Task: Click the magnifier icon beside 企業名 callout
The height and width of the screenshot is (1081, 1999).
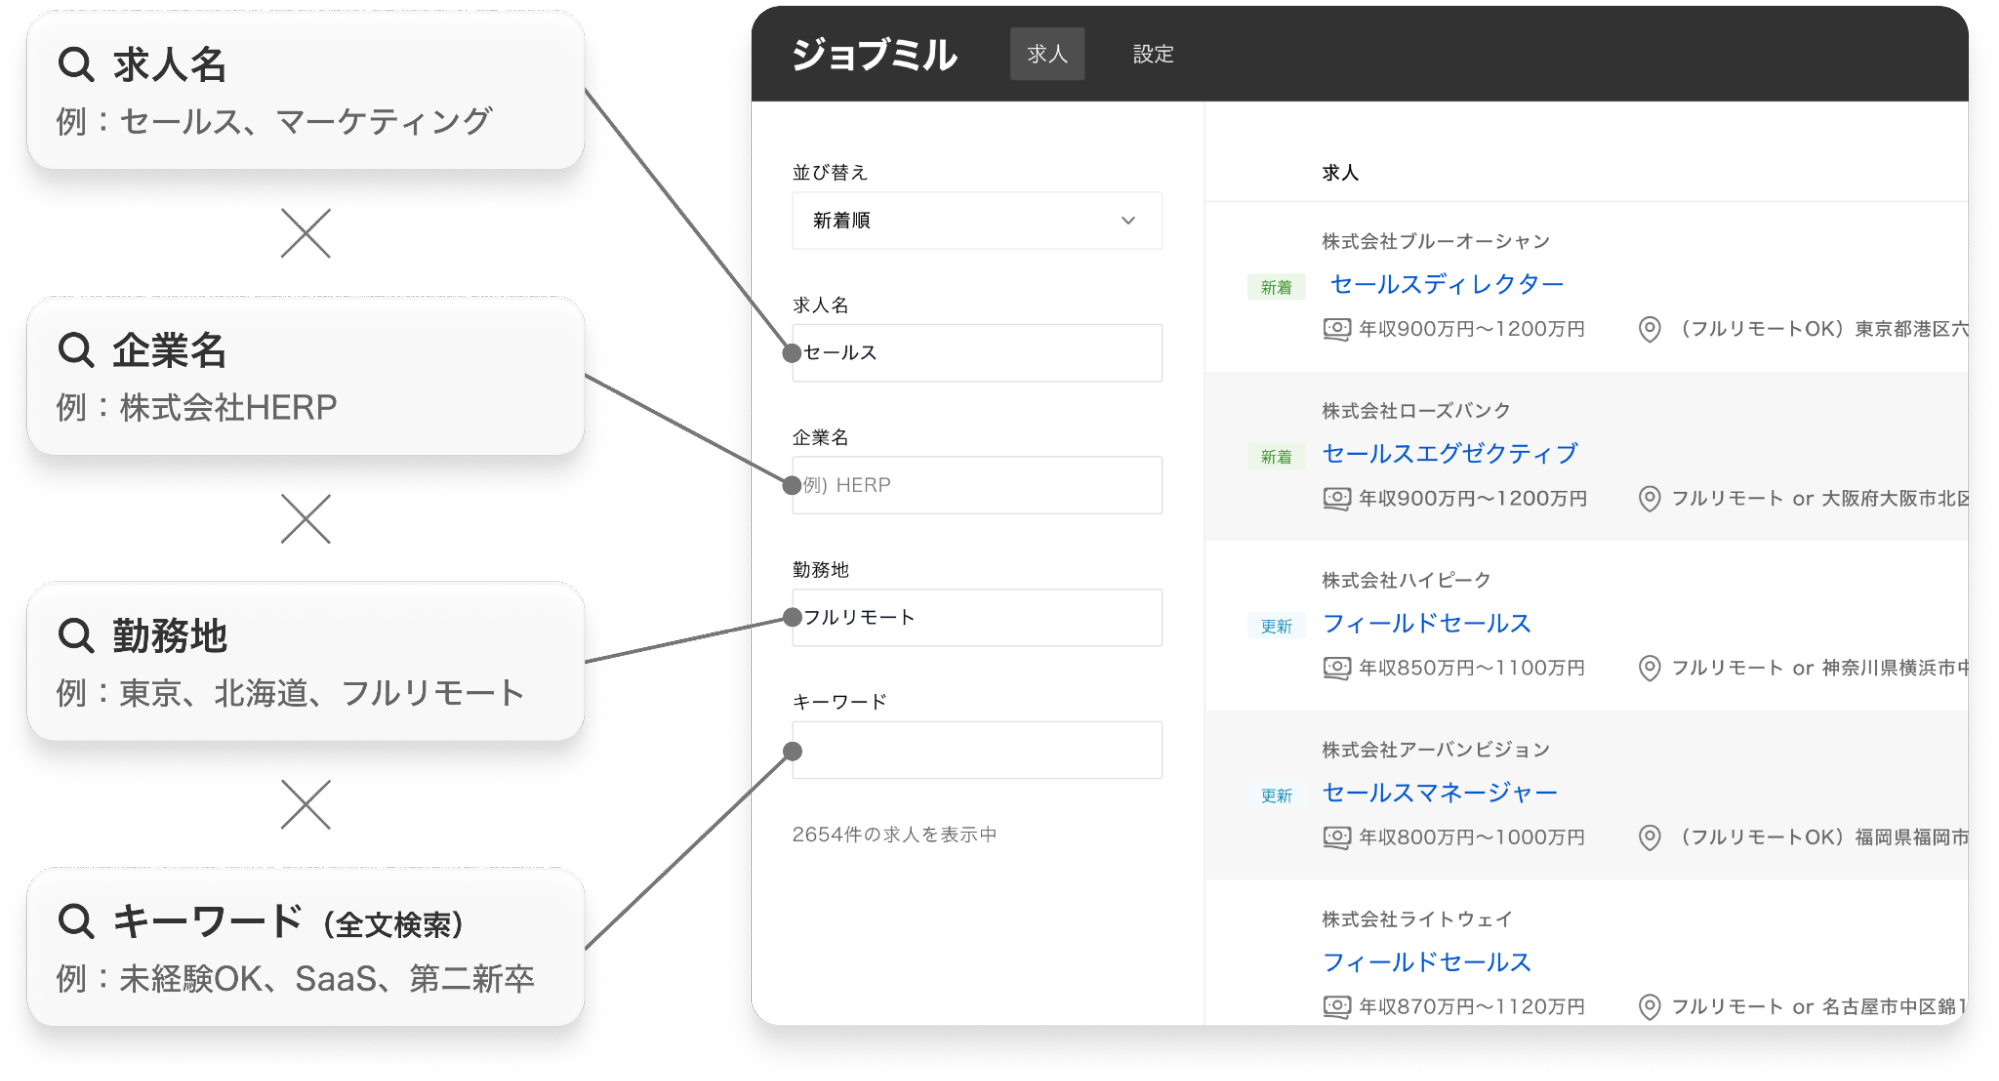Action: tap(76, 350)
